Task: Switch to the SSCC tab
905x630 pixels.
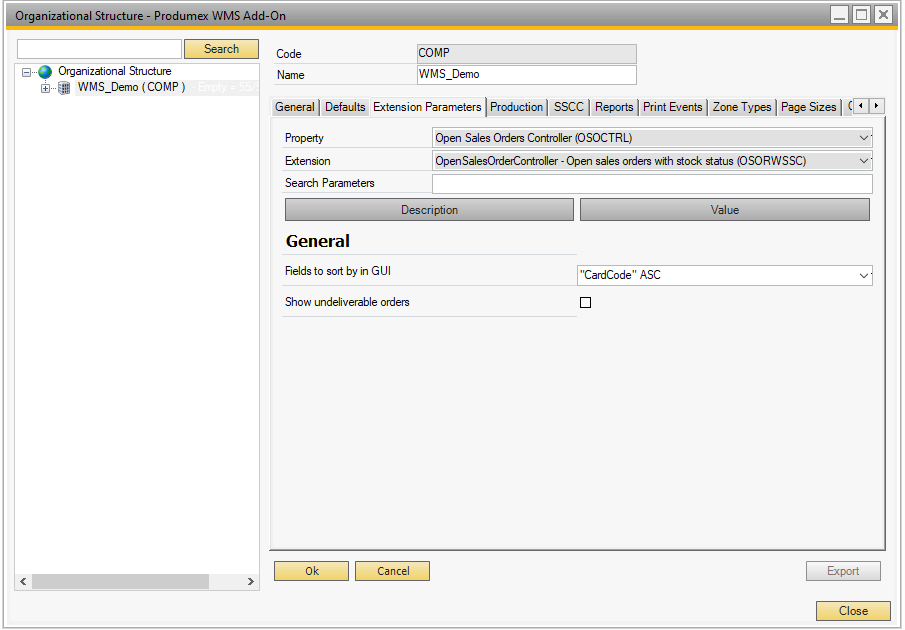Action: pos(568,107)
